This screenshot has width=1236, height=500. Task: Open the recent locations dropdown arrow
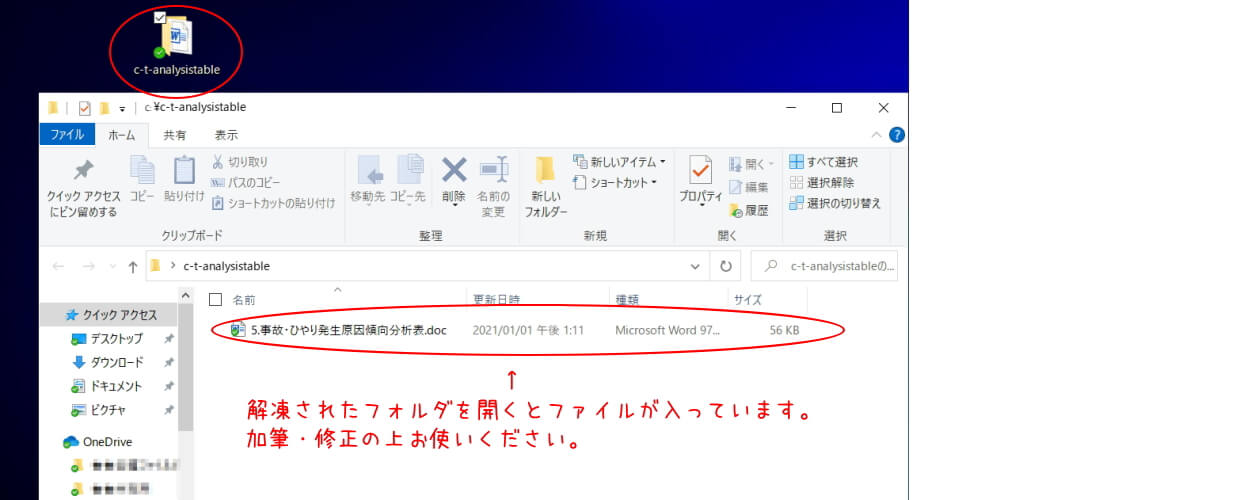(110, 267)
